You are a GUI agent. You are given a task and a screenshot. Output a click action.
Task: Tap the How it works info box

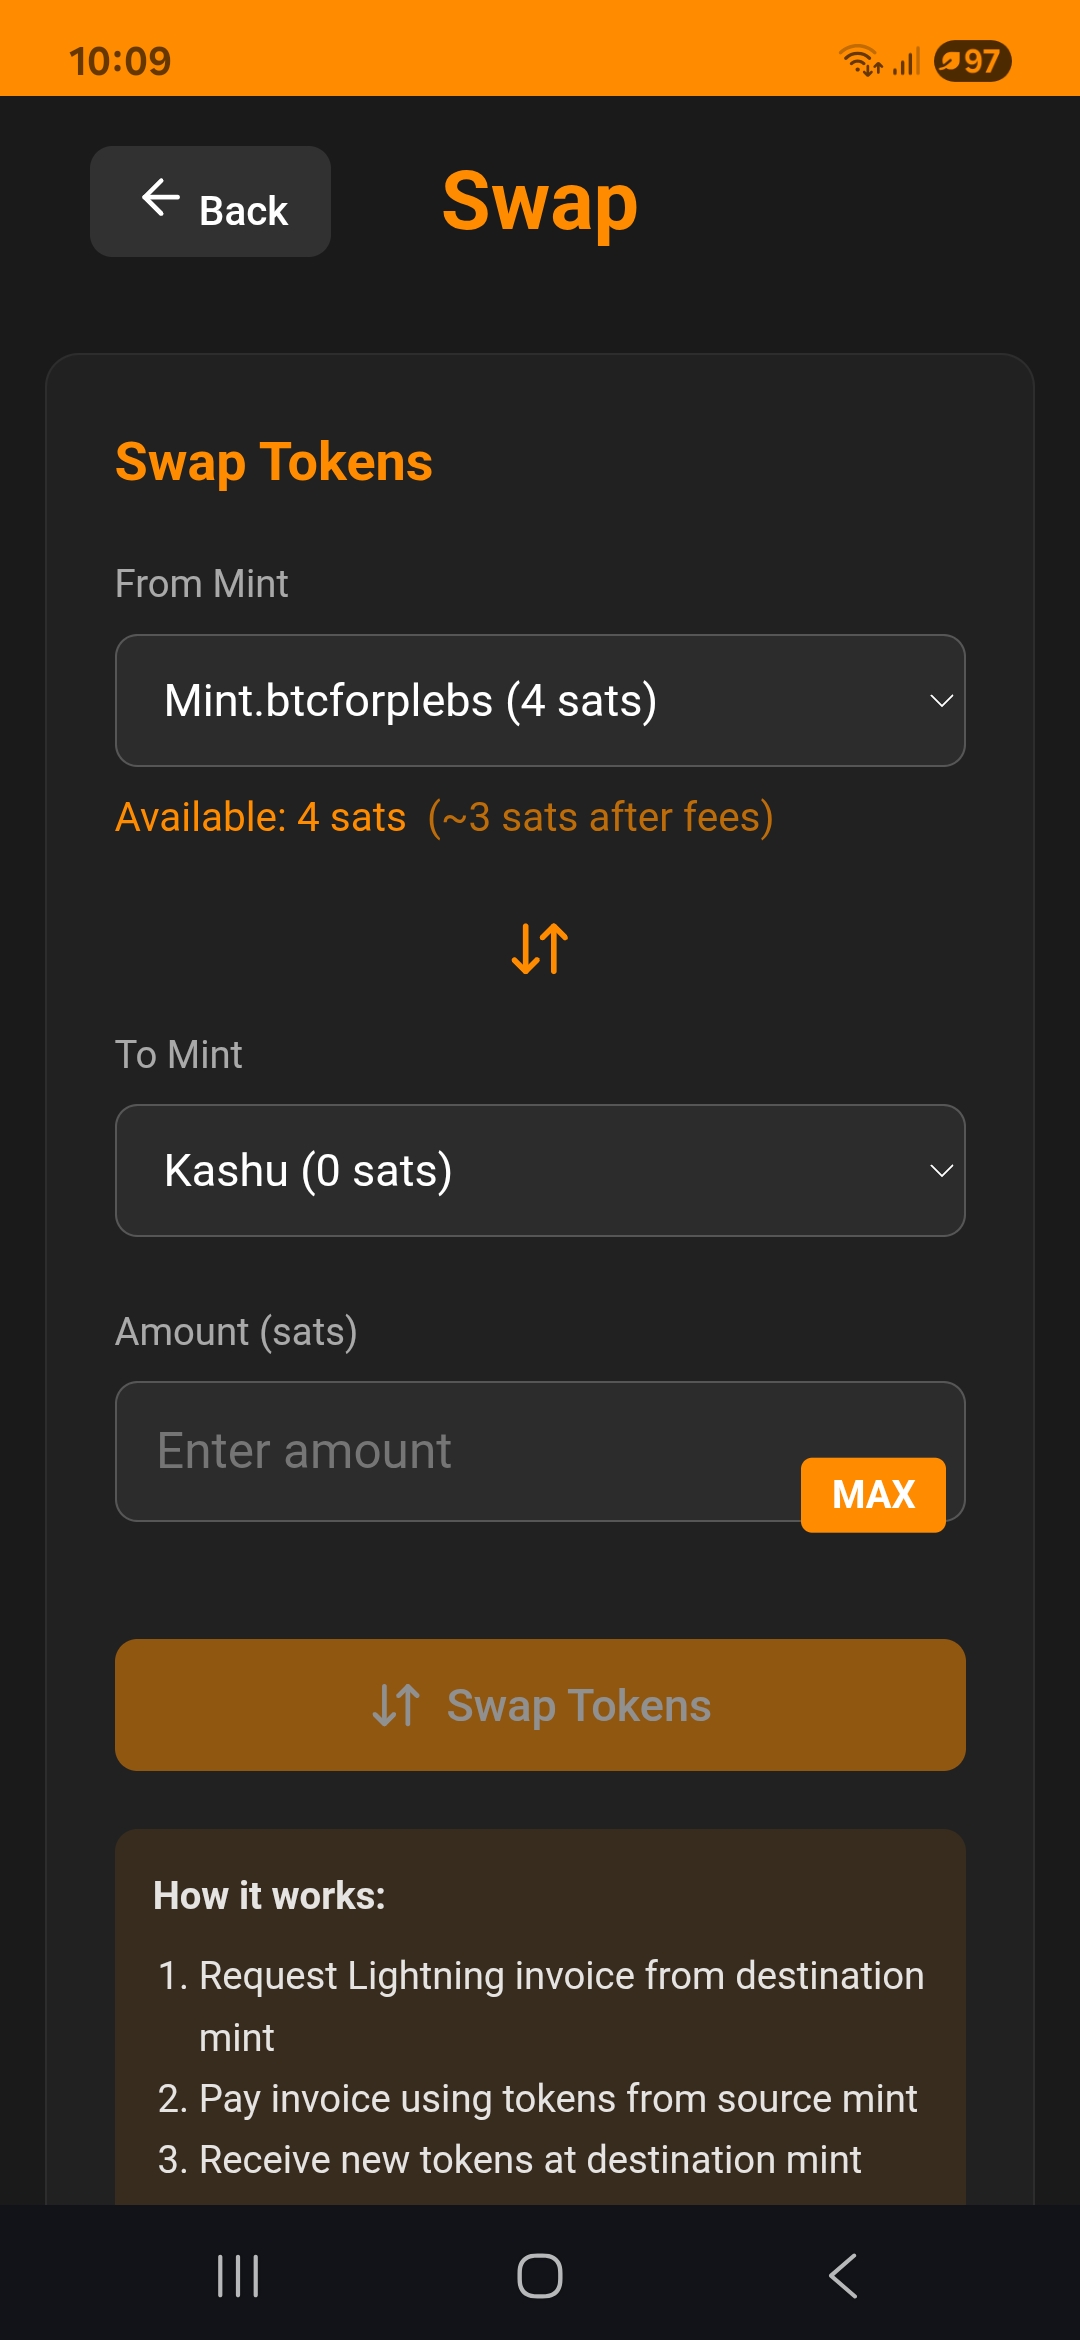(540, 2020)
